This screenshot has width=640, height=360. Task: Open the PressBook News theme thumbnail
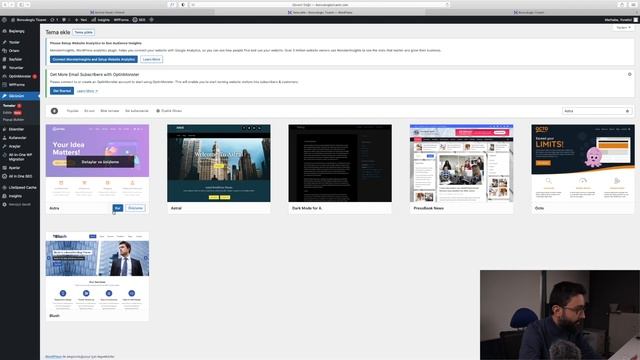(x=461, y=163)
